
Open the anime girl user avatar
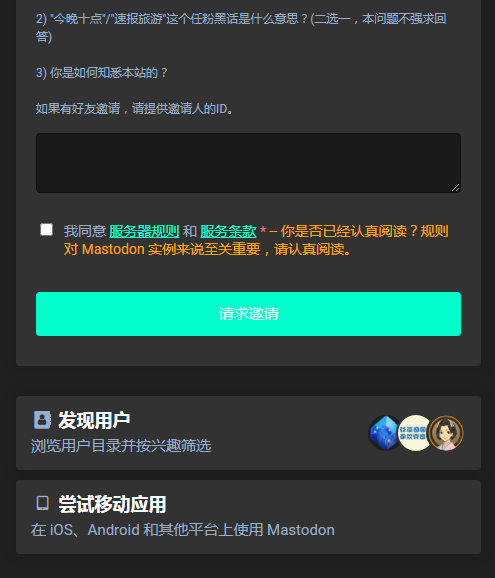tap(446, 433)
